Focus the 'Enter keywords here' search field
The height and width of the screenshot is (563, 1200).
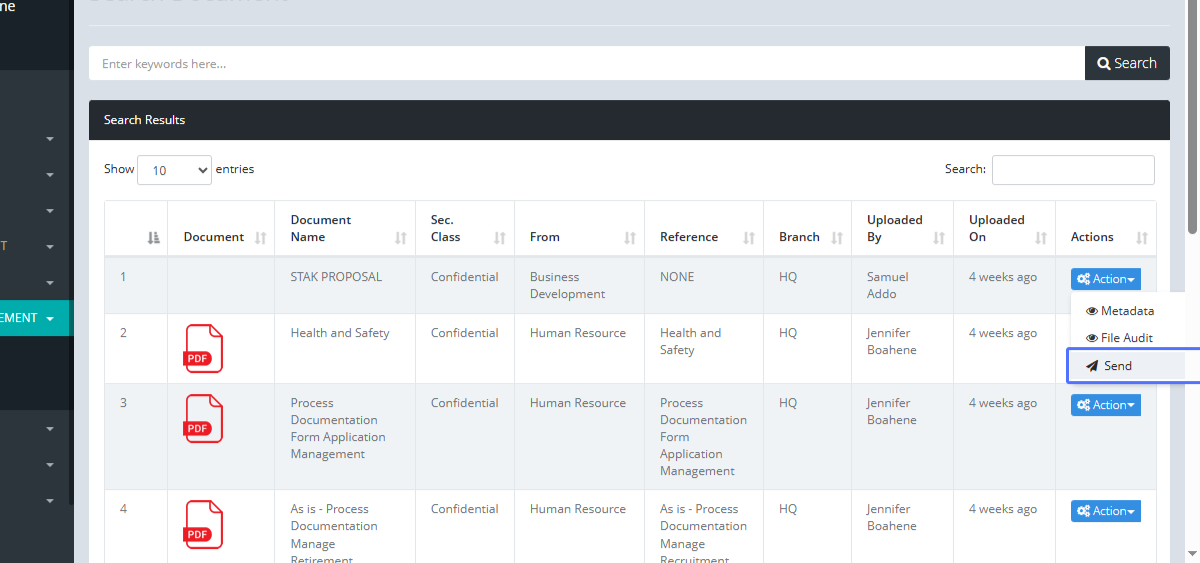(586, 63)
